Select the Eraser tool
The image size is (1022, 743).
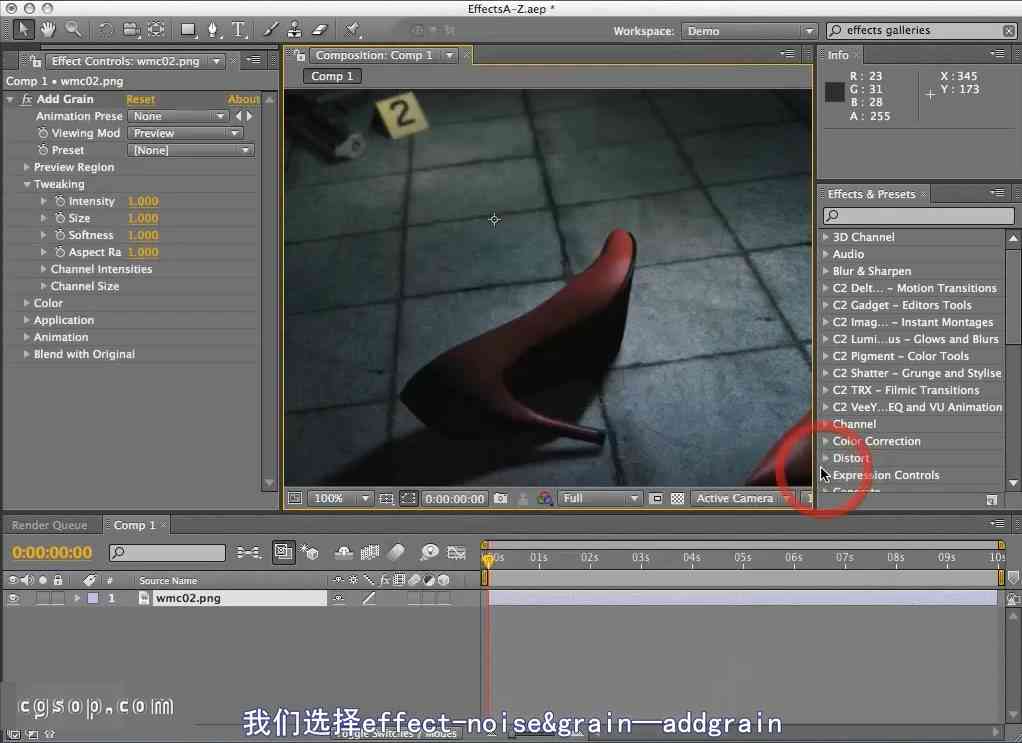point(320,30)
